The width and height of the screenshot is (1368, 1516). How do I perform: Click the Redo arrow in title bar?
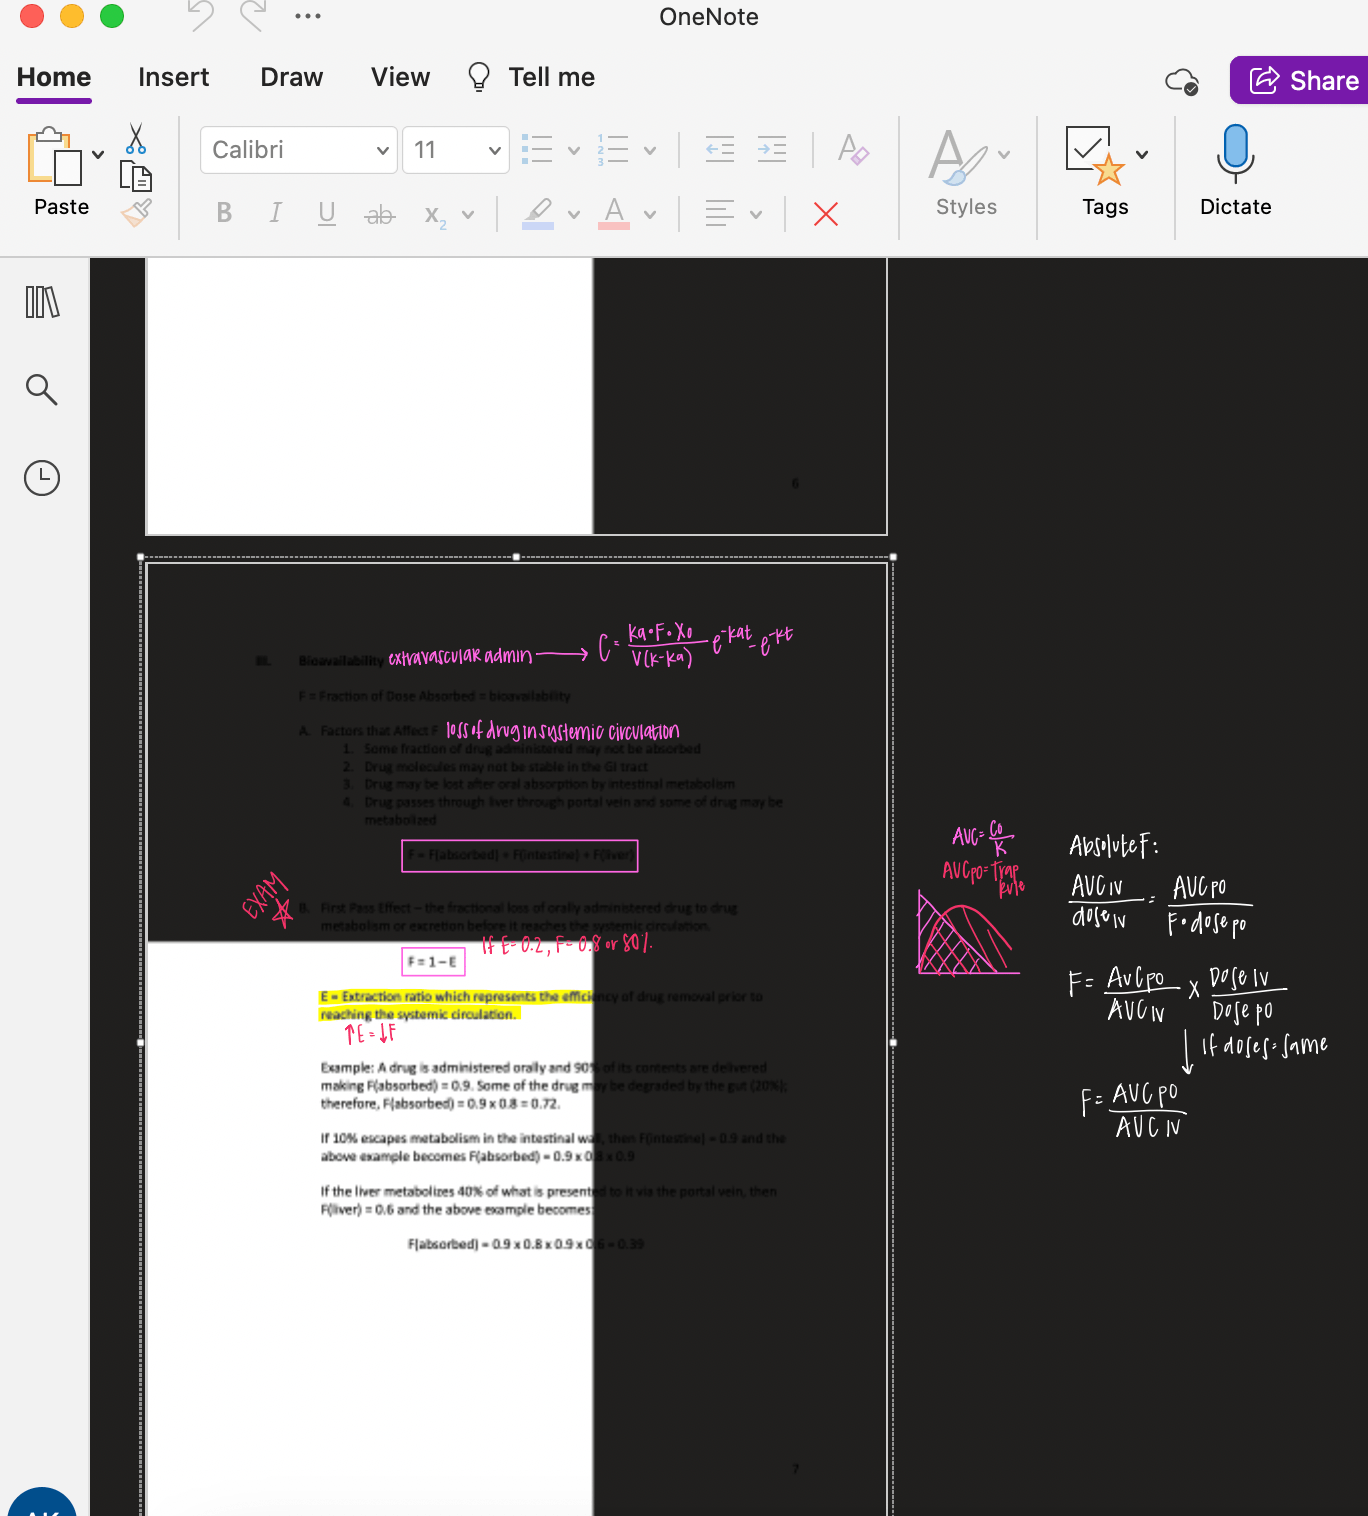coord(253,16)
